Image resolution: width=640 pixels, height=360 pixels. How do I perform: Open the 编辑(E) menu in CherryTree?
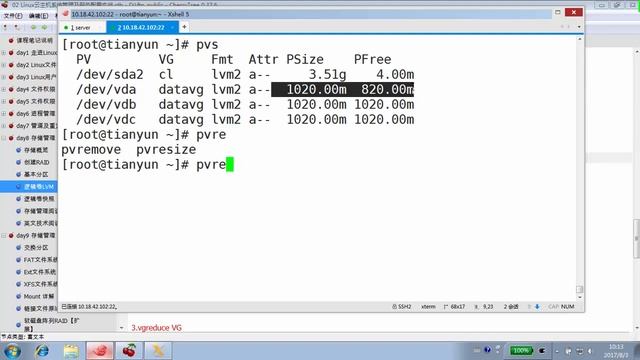click(38, 16)
